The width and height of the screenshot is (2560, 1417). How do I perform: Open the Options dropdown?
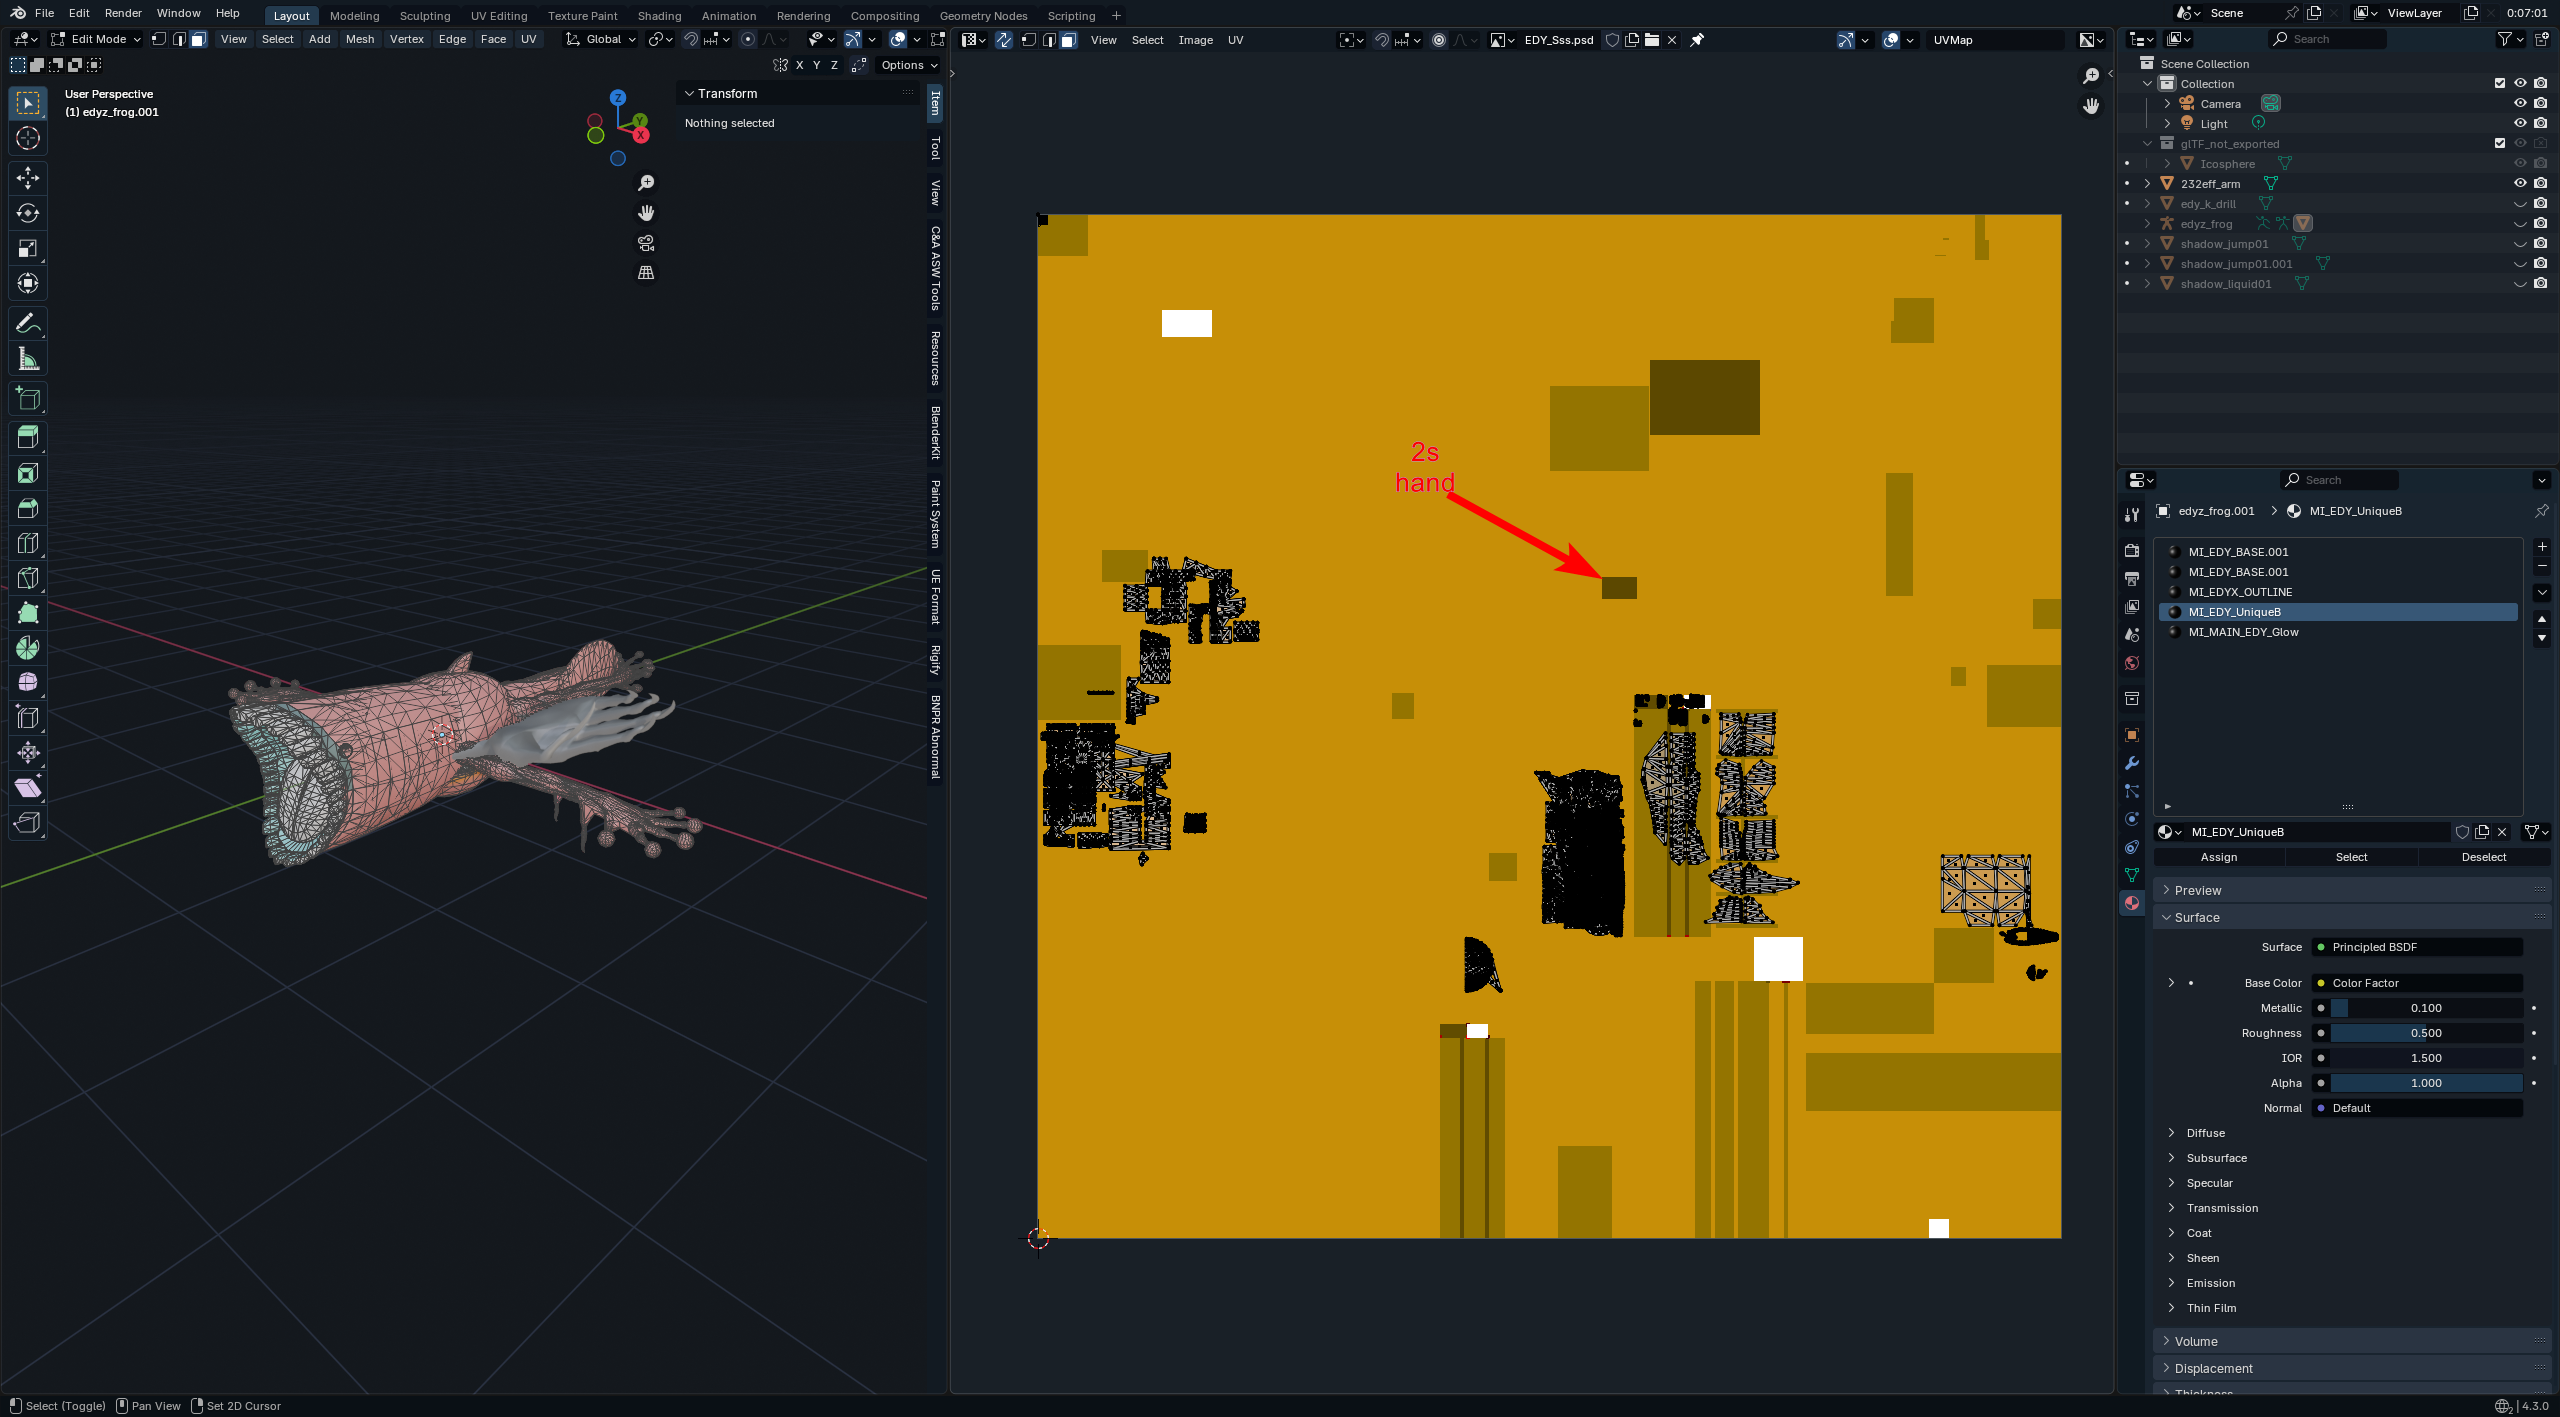909,65
